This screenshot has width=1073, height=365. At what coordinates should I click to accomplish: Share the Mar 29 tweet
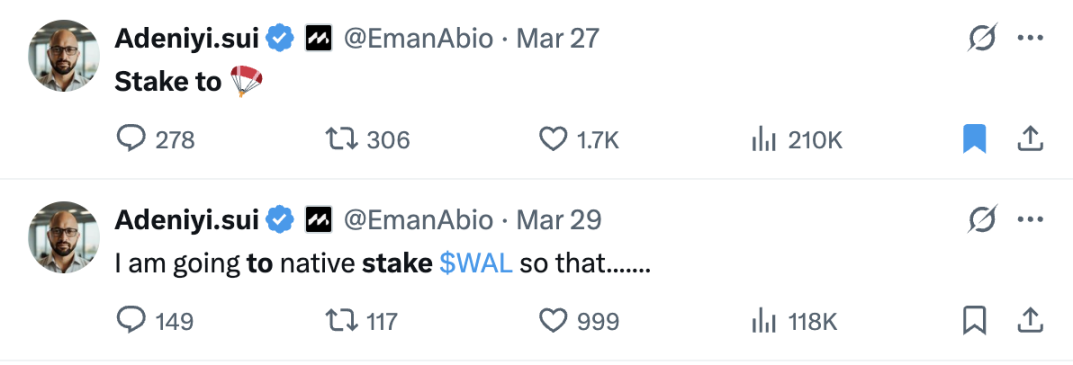pyautogui.click(x=1030, y=320)
